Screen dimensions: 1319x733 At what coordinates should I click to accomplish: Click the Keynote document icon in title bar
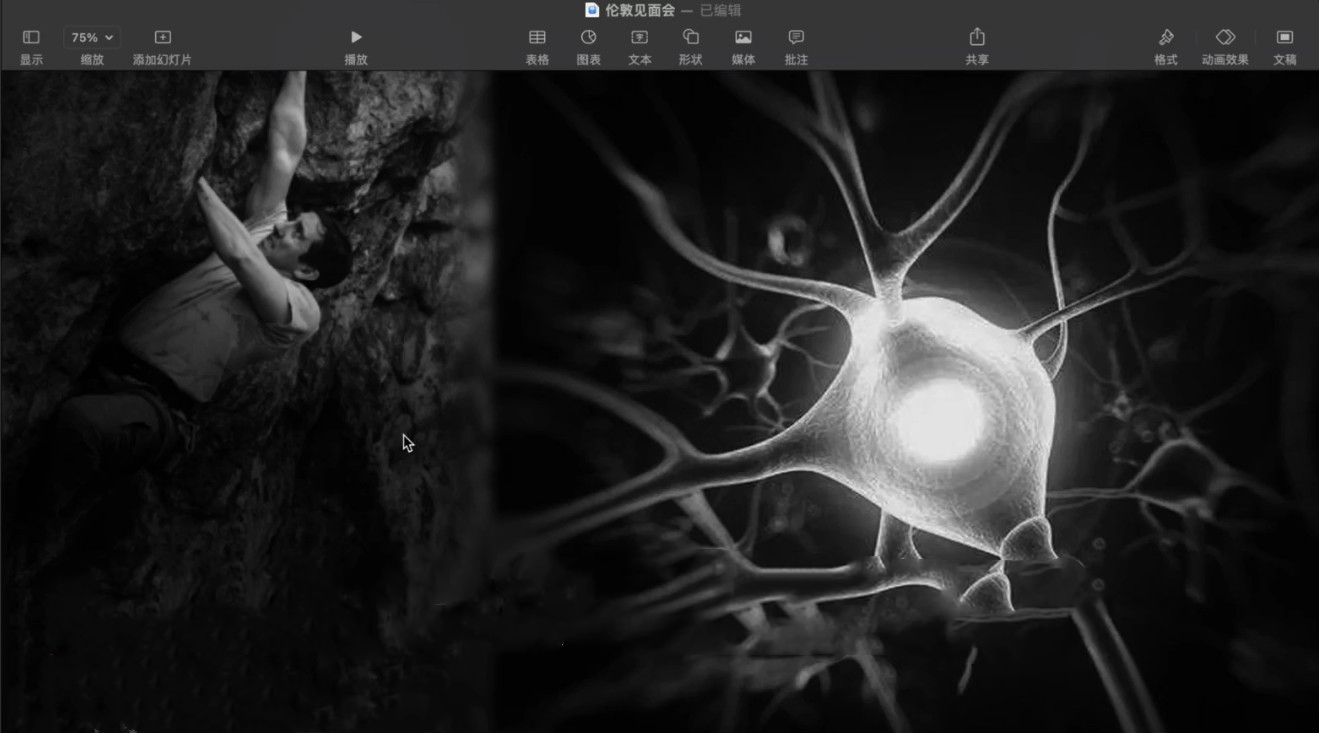coord(592,10)
